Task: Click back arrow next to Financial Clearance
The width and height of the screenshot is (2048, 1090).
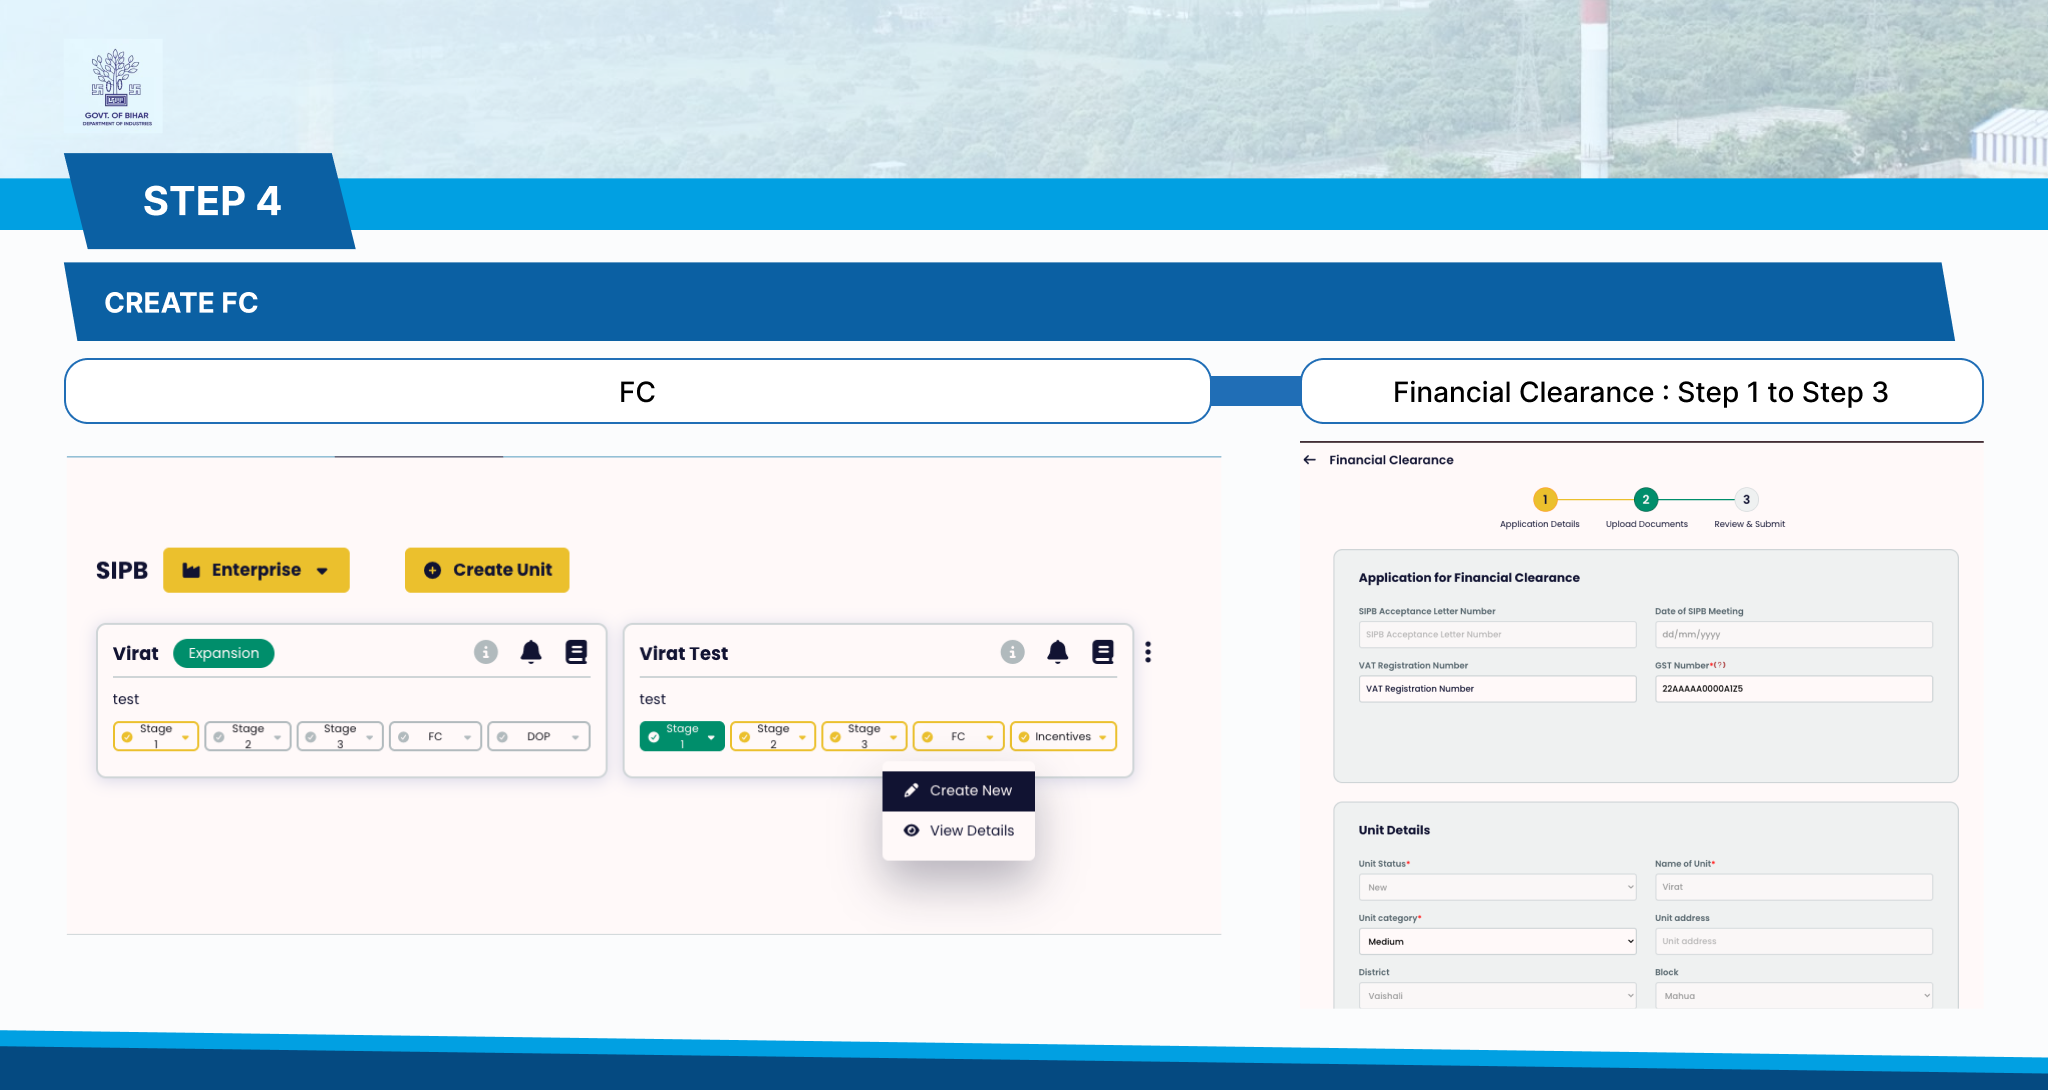Action: 1309,460
